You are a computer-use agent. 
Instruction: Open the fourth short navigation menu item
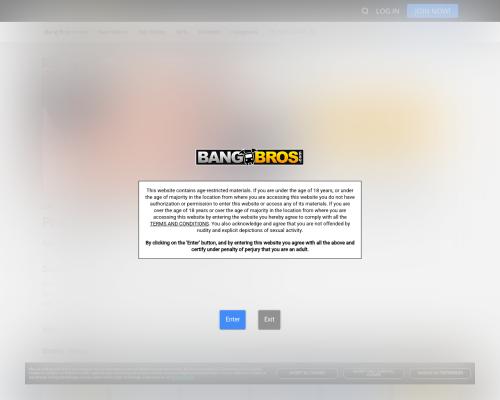click(x=182, y=32)
